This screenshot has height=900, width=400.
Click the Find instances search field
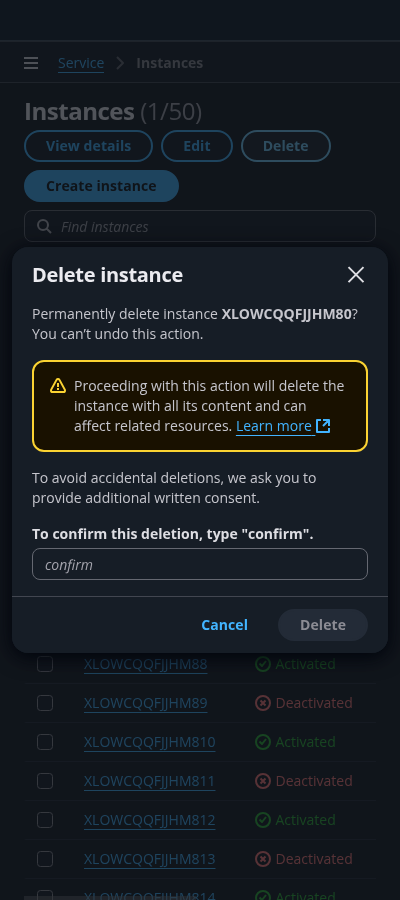pyautogui.click(x=200, y=226)
